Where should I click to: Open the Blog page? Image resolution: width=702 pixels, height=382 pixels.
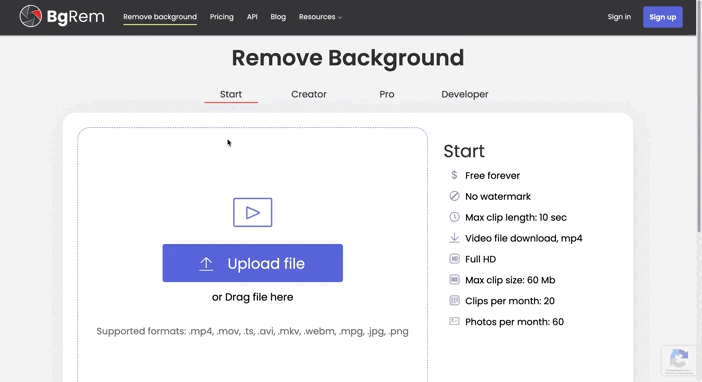point(278,17)
